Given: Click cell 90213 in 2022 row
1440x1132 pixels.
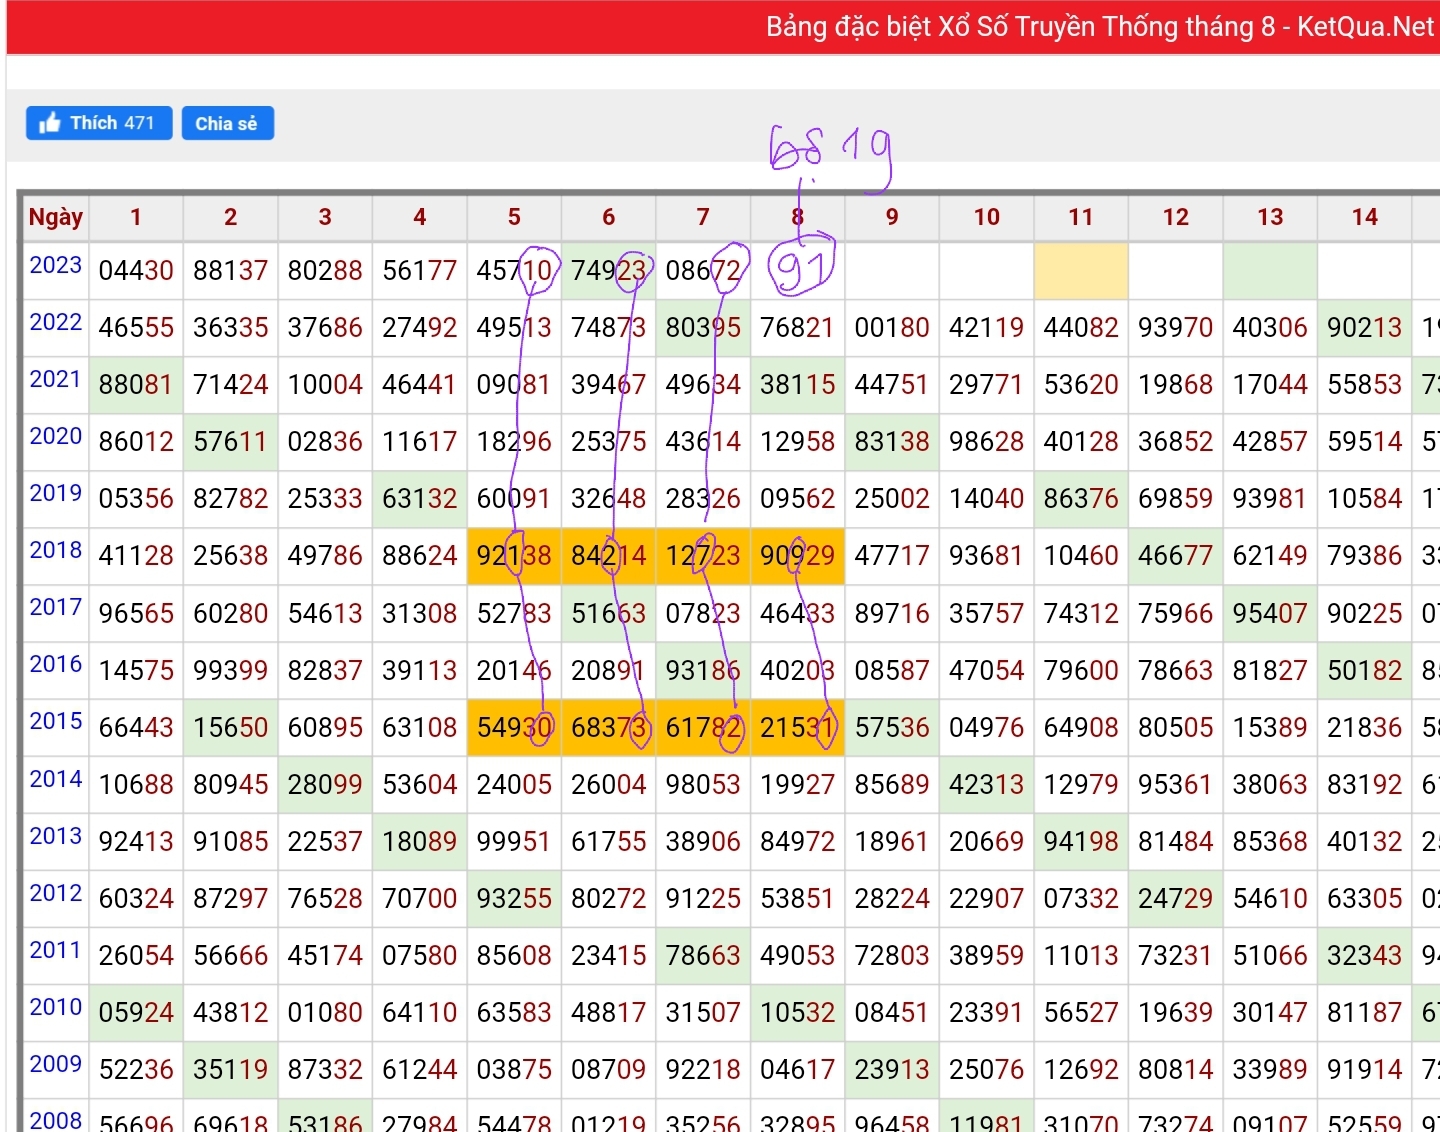Looking at the screenshot, I should [x=1365, y=327].
